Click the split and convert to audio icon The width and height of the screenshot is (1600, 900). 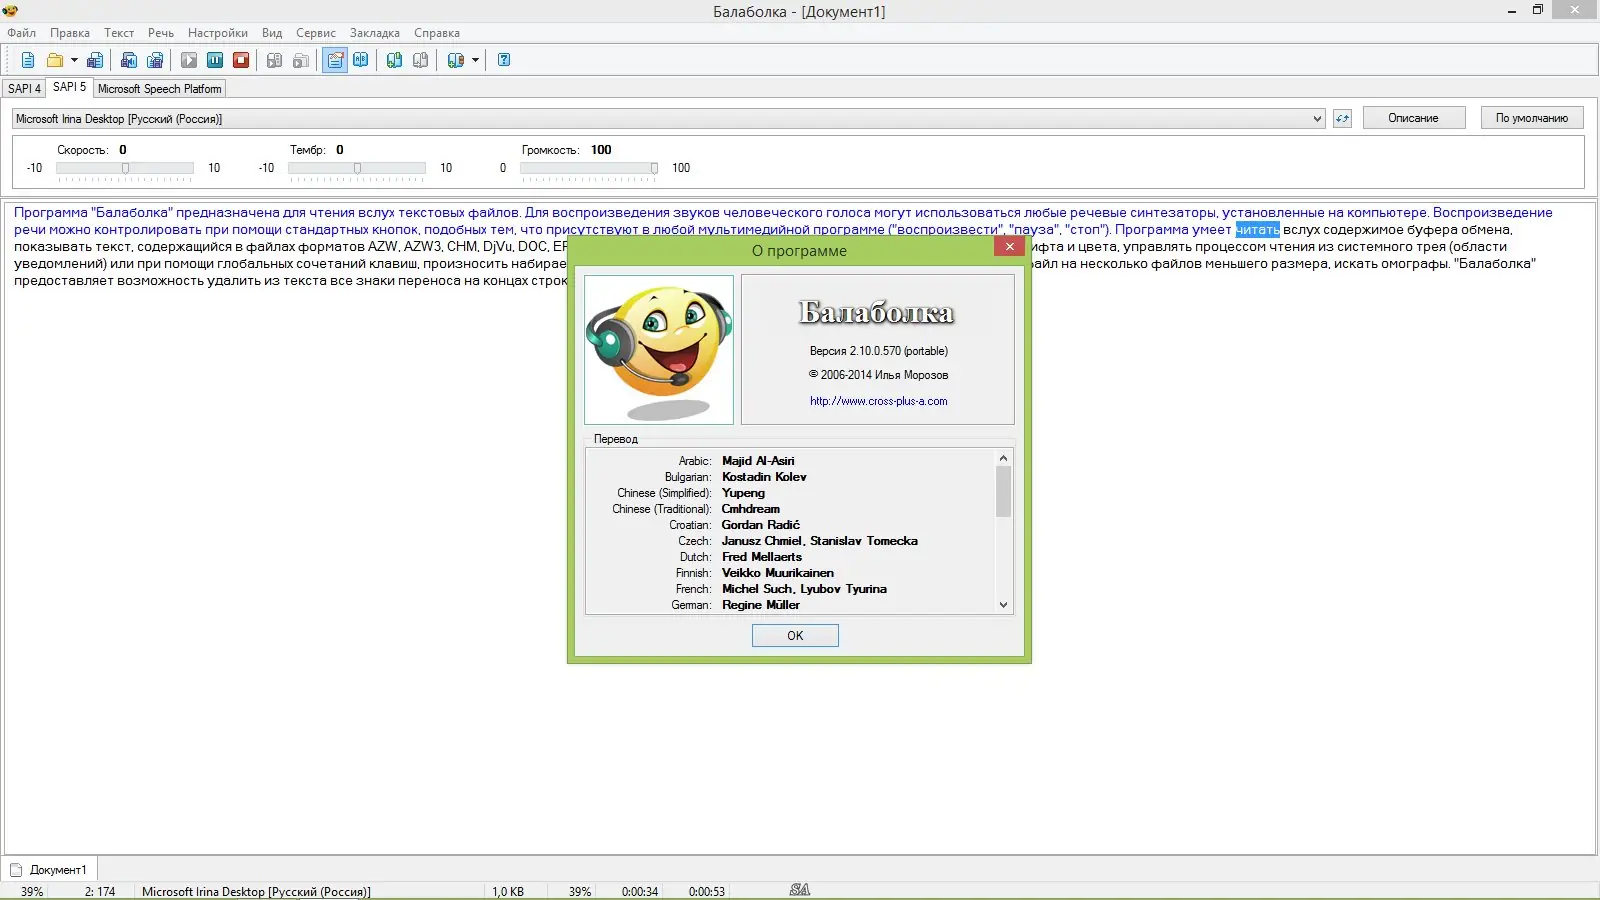[x=155, y=60]
